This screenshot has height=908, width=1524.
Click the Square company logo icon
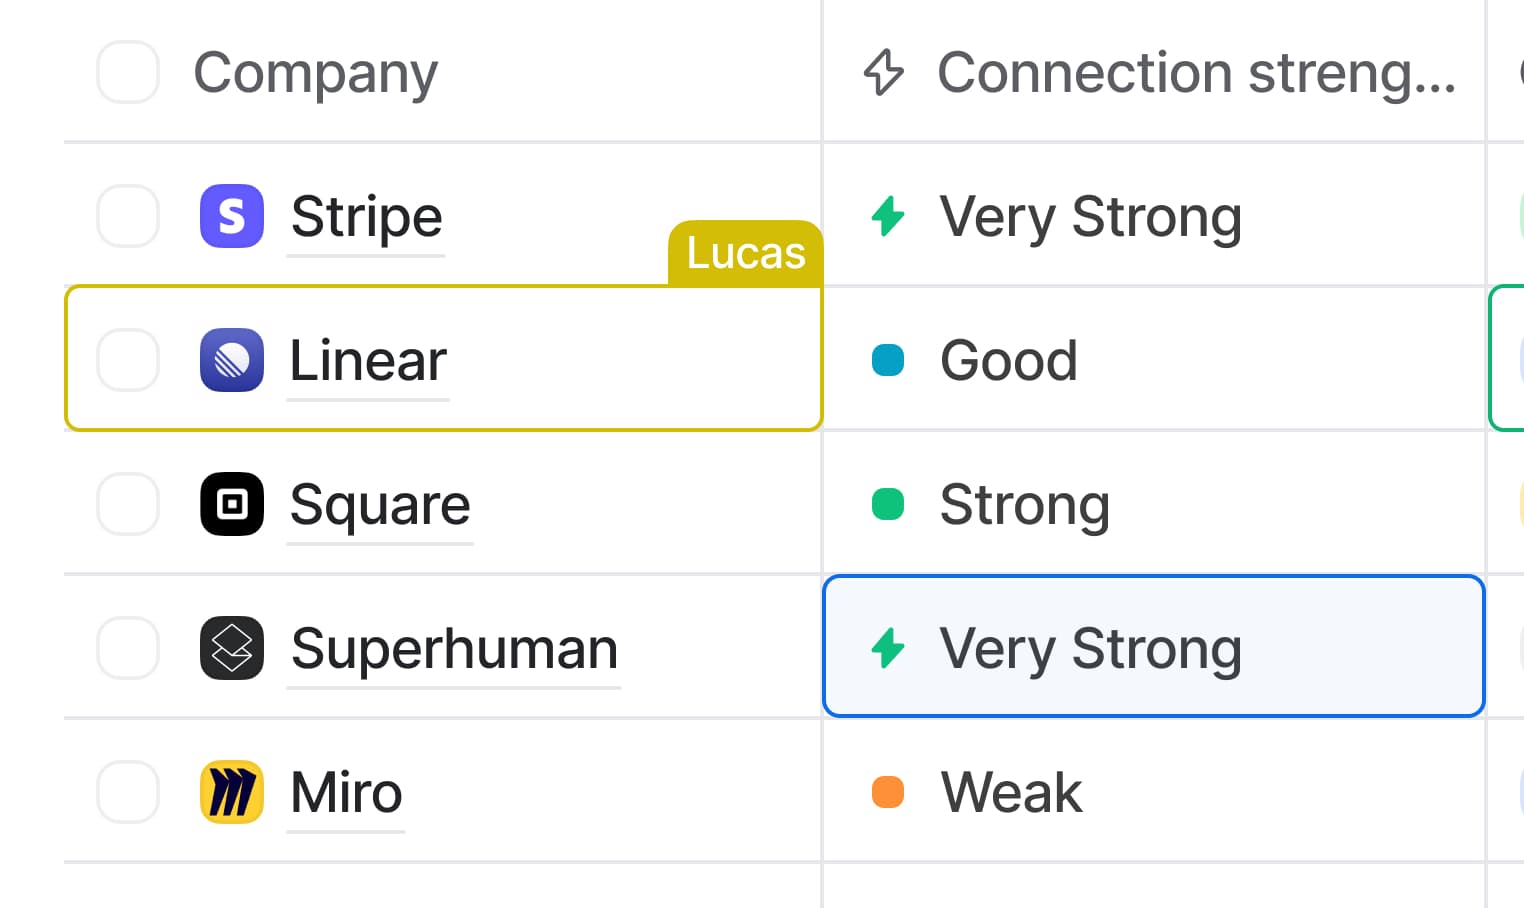point(232,504)
